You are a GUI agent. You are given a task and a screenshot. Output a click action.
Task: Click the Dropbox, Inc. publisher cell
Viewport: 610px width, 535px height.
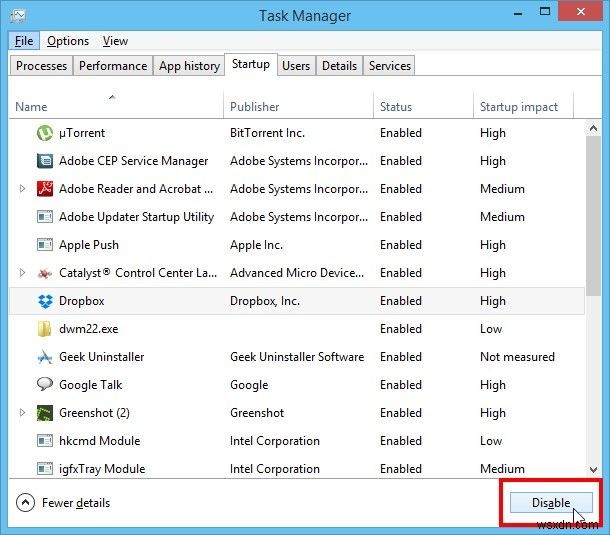(x=265, y=301)
